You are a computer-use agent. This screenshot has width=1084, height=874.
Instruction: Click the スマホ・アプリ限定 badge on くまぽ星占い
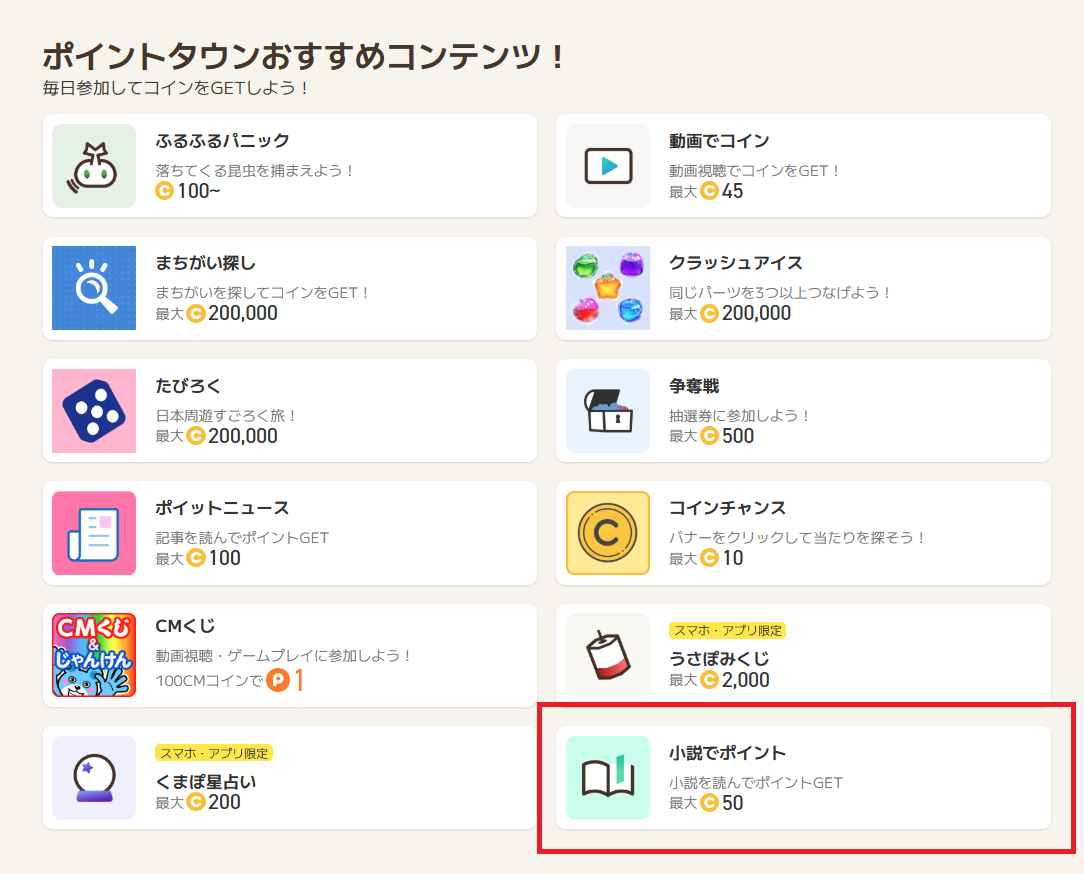coord(214,753)
